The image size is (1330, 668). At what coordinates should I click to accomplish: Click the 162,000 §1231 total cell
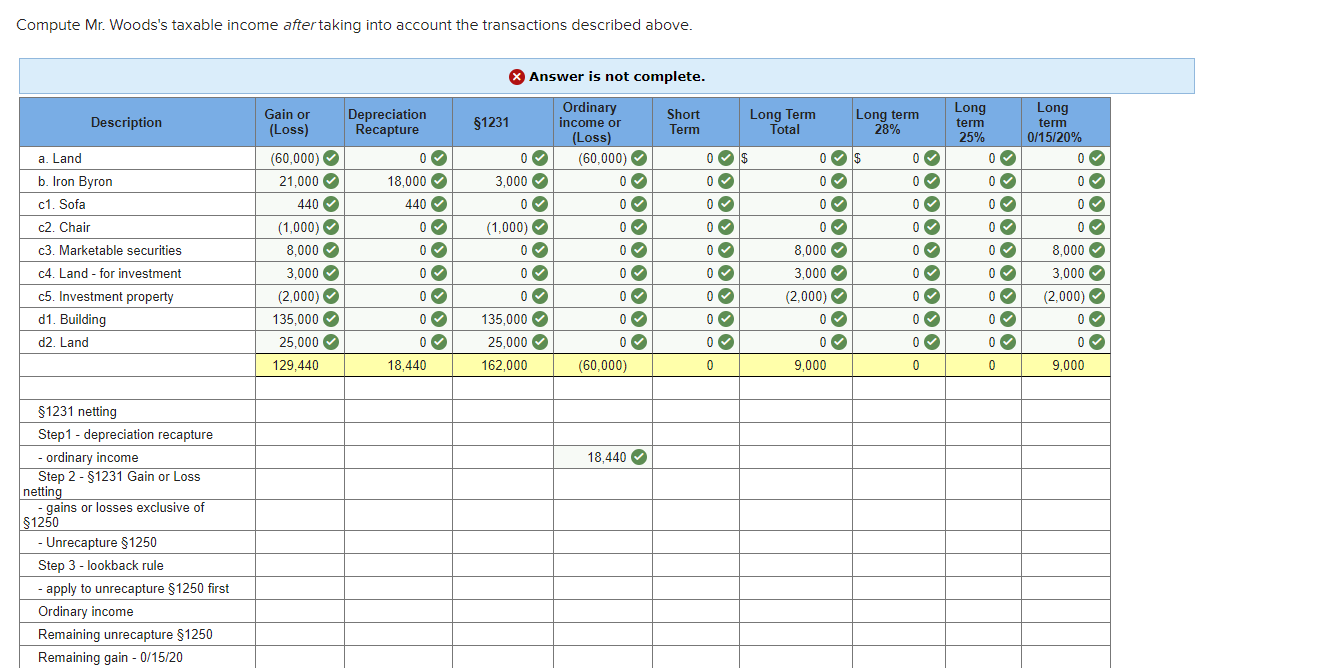pos(503,365)
